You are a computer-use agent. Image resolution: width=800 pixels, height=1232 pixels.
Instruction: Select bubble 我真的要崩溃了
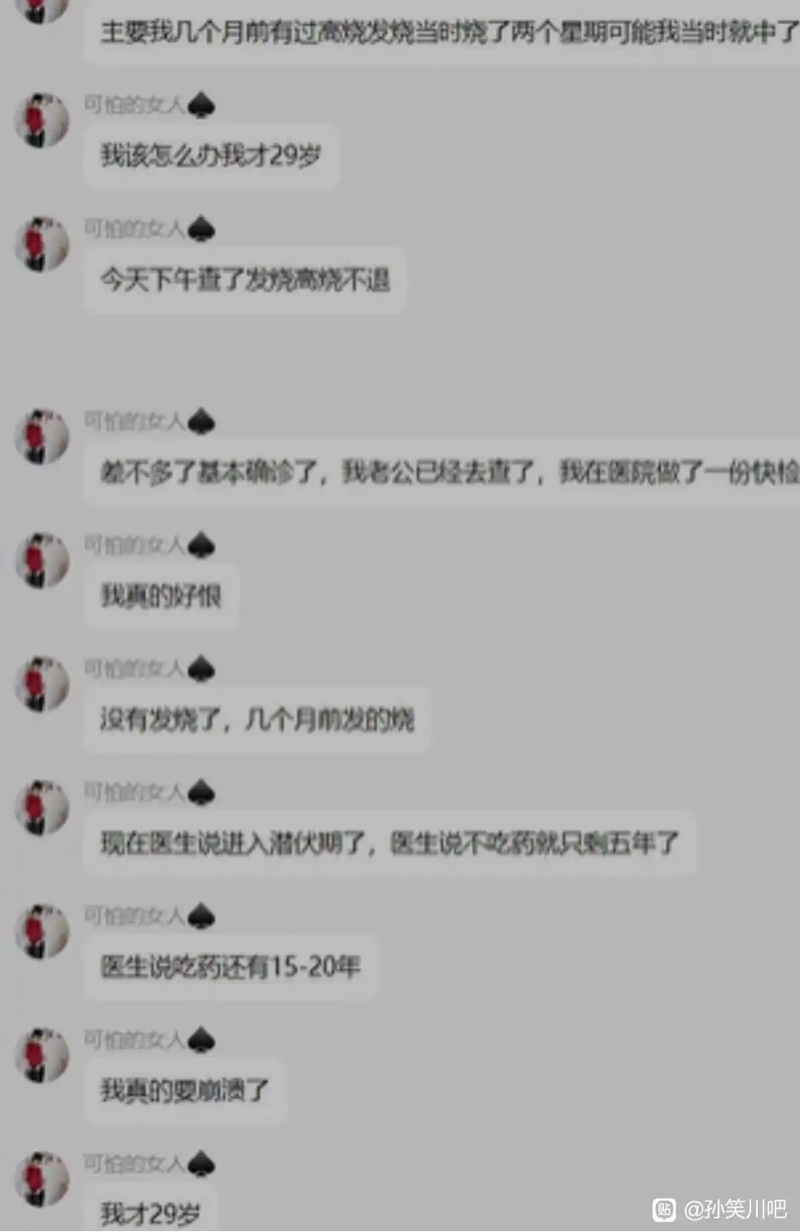tap(185, 1090)
